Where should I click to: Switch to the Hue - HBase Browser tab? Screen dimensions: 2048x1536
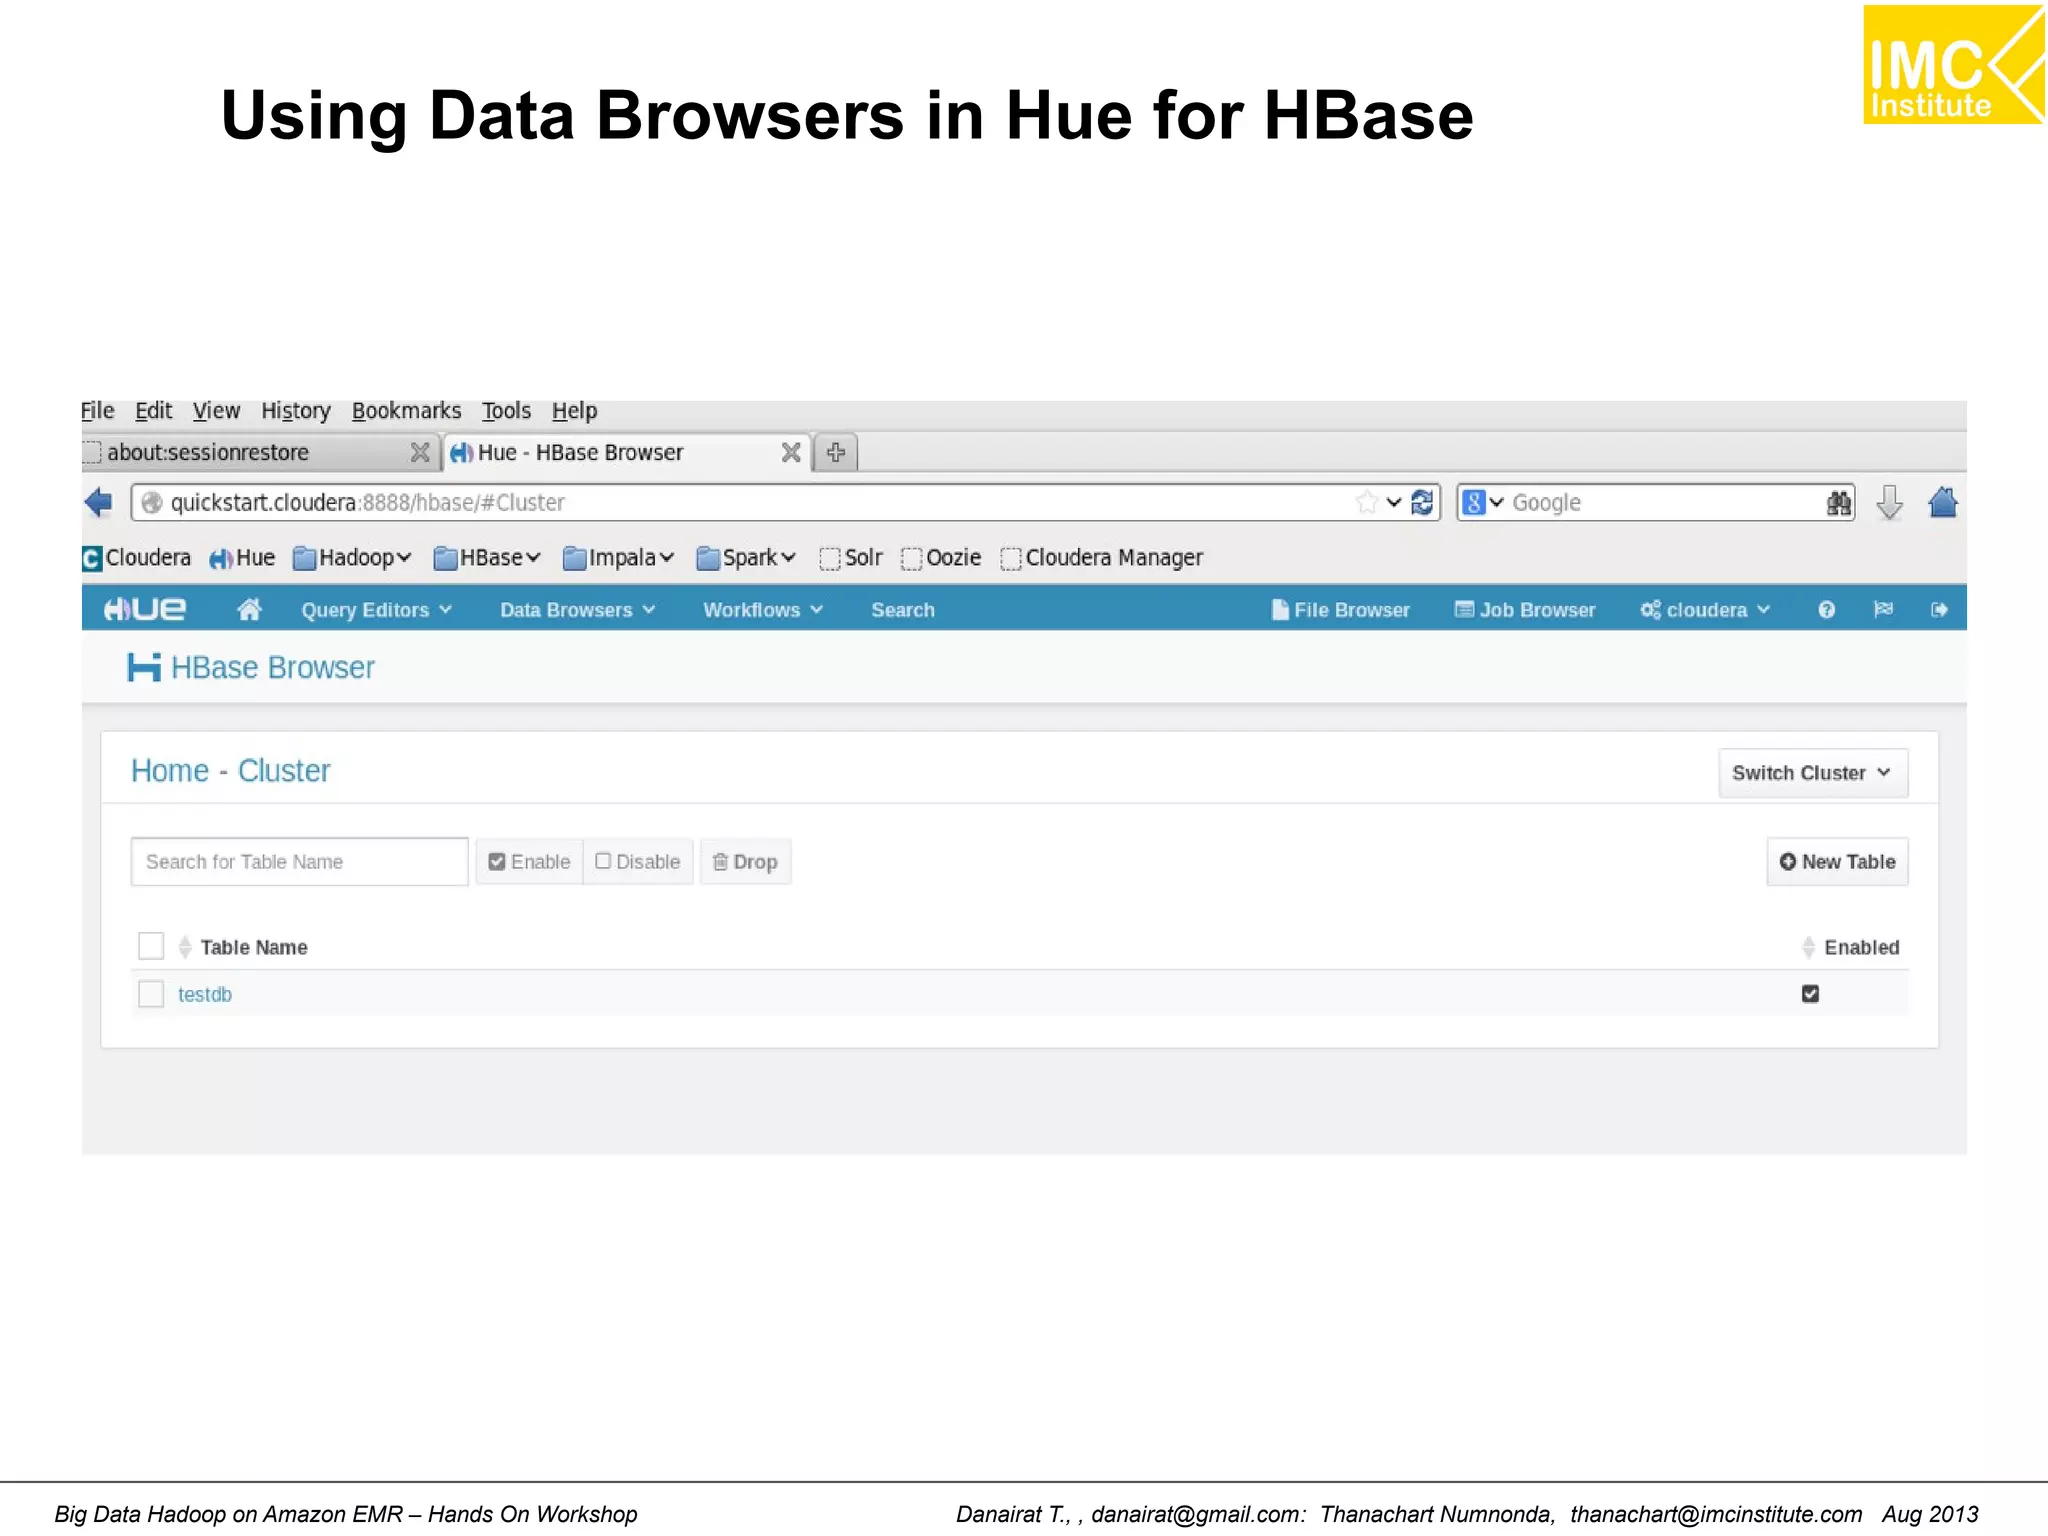click(x=625, y=453)
